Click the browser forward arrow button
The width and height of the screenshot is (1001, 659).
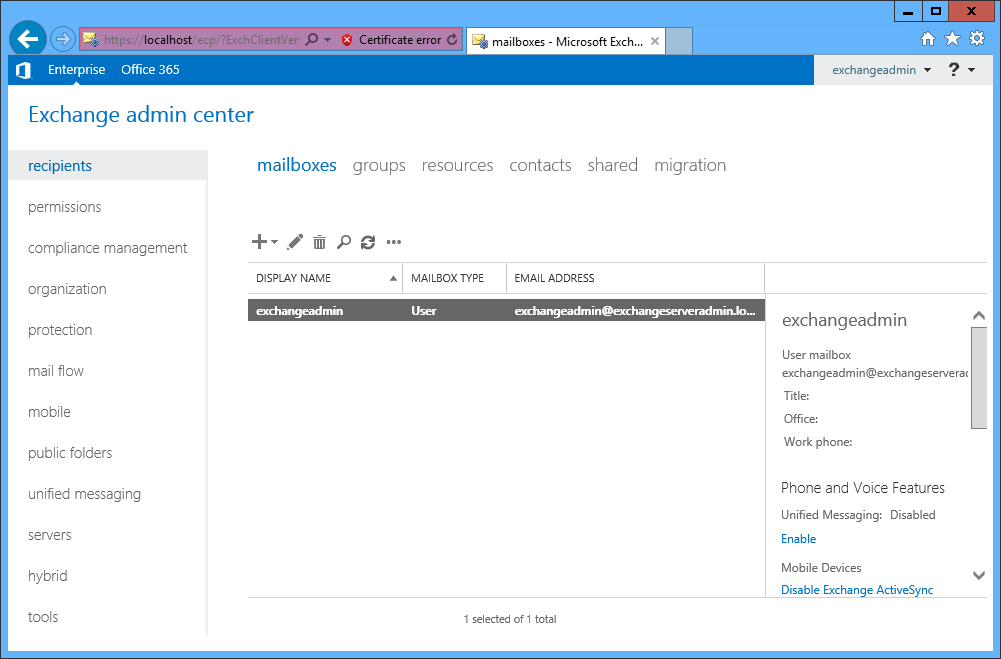tap(63, 40)
